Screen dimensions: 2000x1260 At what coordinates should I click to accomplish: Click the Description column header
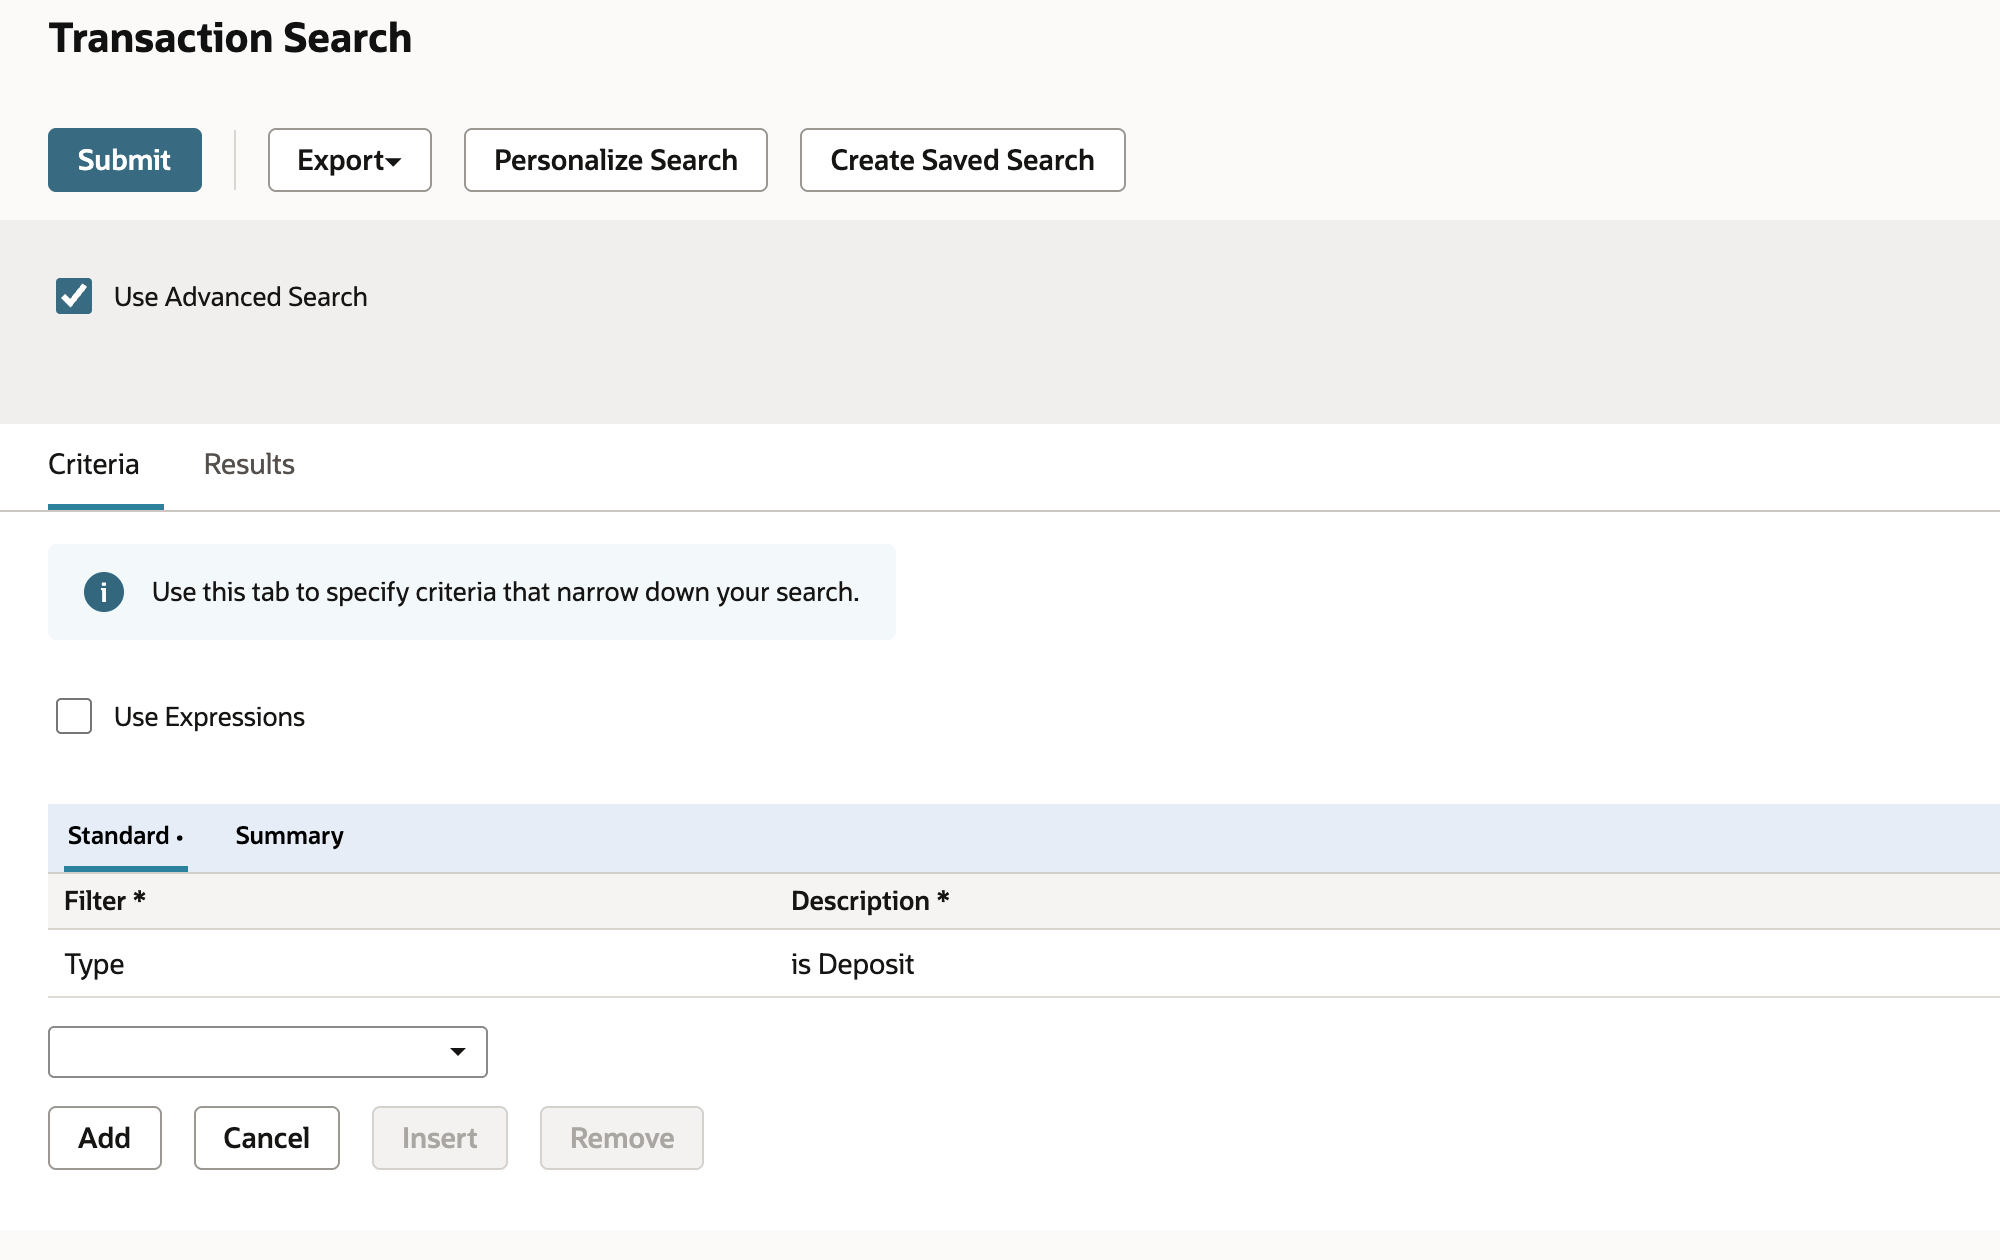(x=869, y=901)
